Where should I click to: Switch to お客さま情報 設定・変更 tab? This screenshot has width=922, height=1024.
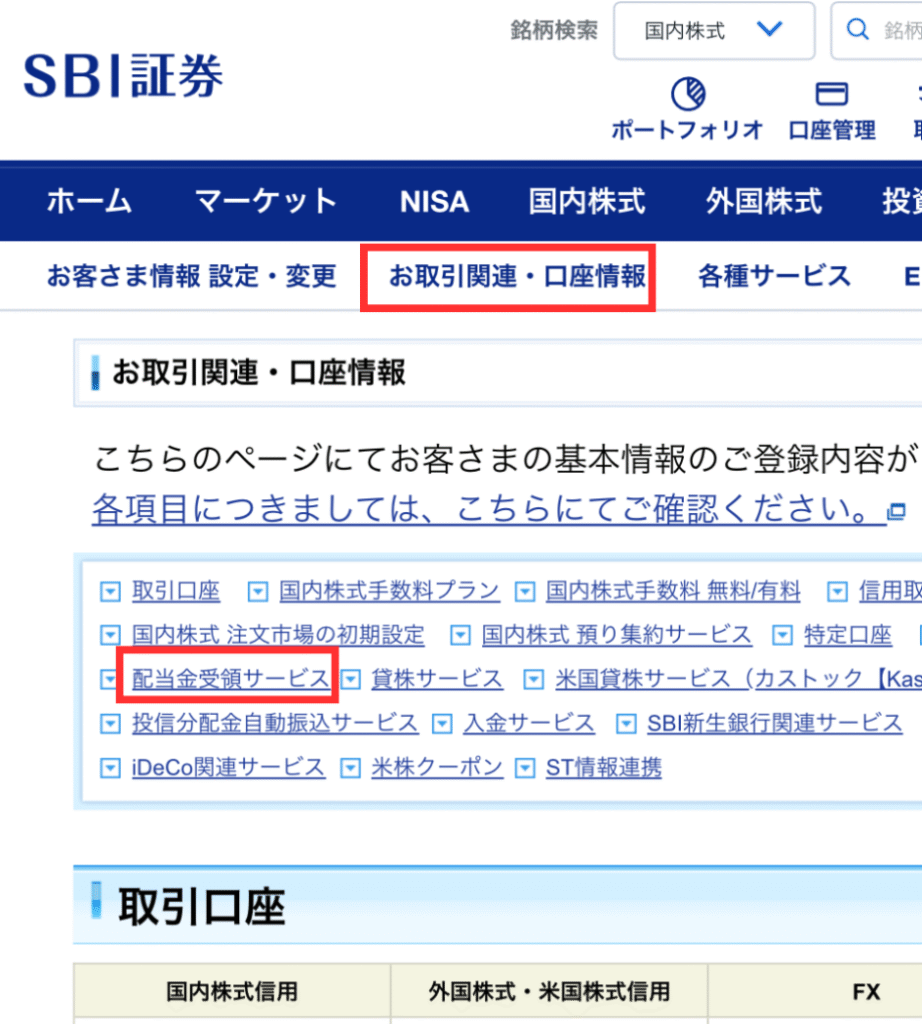[191, 276]
